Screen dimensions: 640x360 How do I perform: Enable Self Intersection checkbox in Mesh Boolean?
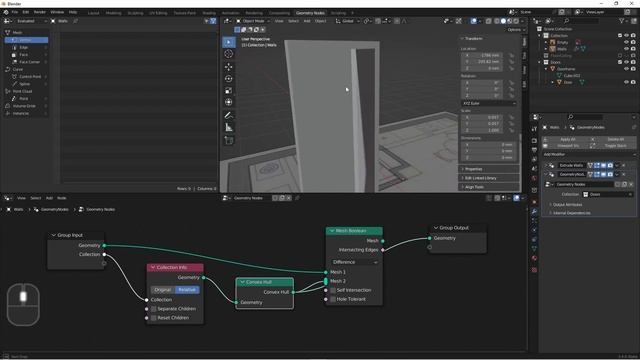333,290
